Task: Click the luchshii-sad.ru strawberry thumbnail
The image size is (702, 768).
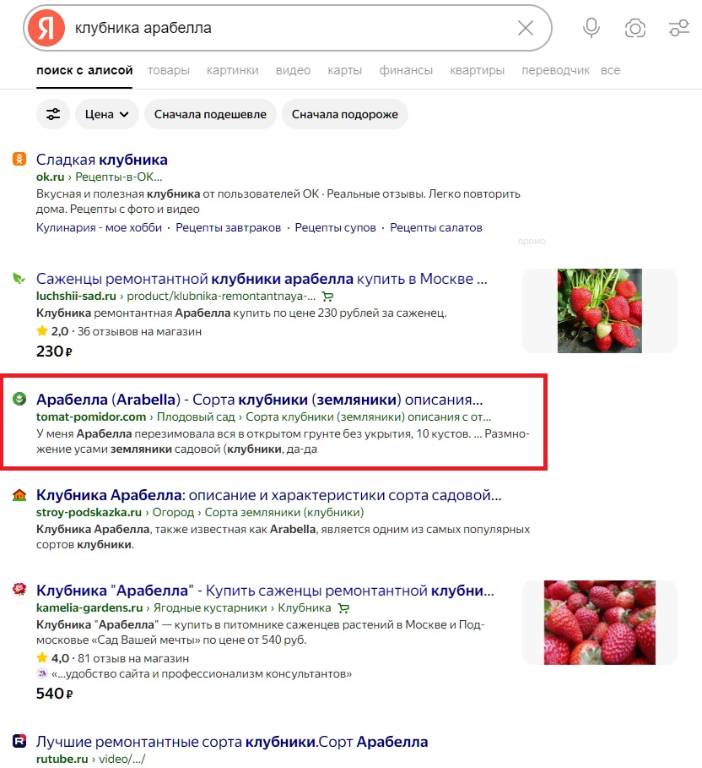Action: (x=600, y=311)
